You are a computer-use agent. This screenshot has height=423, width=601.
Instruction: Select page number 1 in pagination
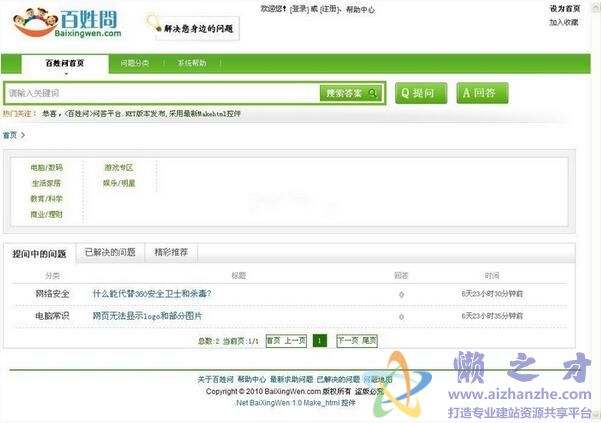(320, 341)
